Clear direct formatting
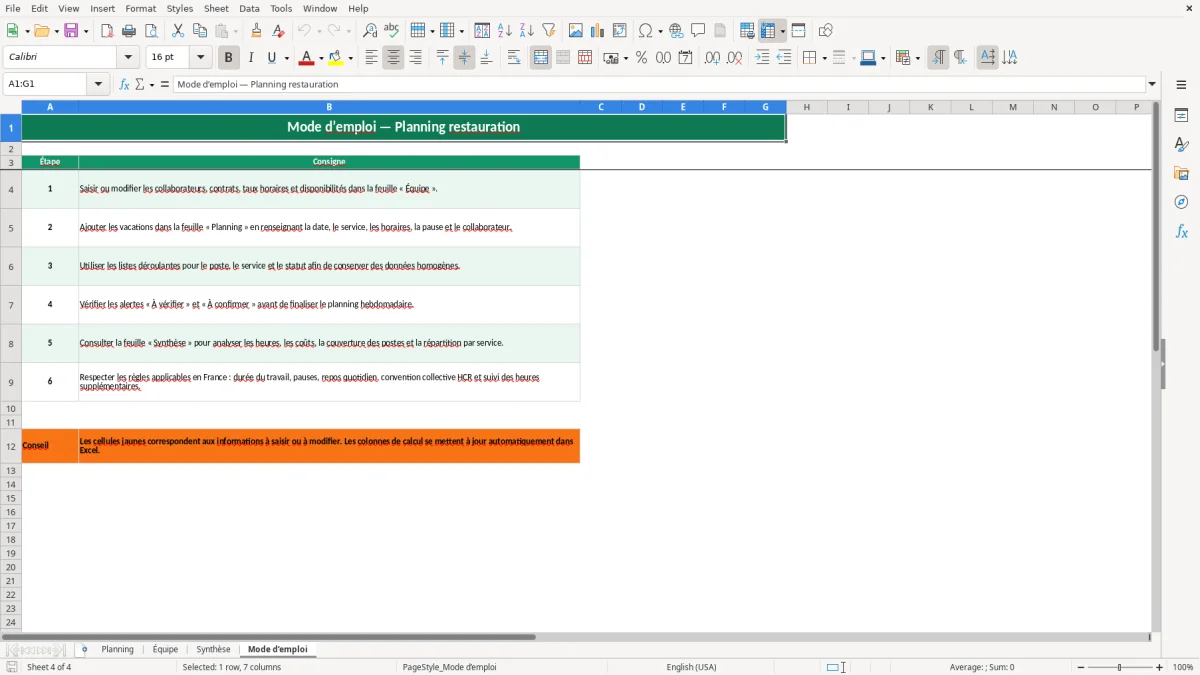1200x675 pixels. tap(279, 31)
